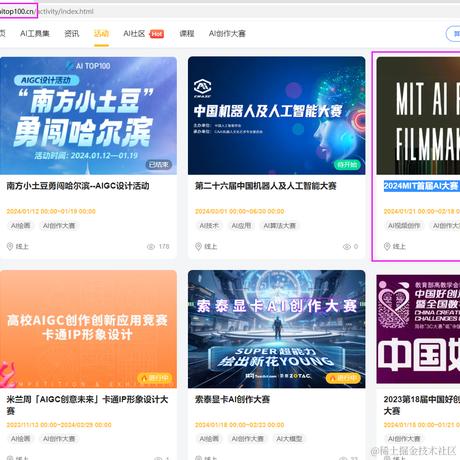460x460 pixels.
Task: Select the AI创作大赛 tag on 南方小土豆 card
Action: coord(59,226)
